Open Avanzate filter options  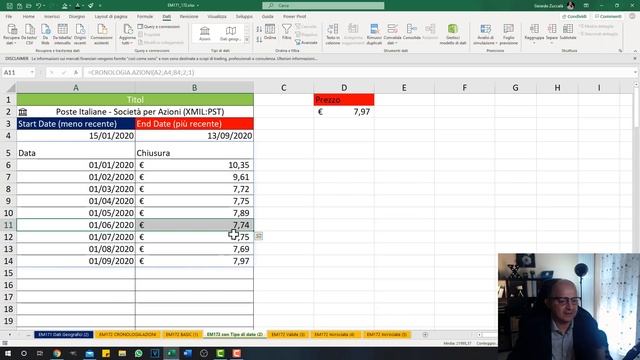click(306, 42)
